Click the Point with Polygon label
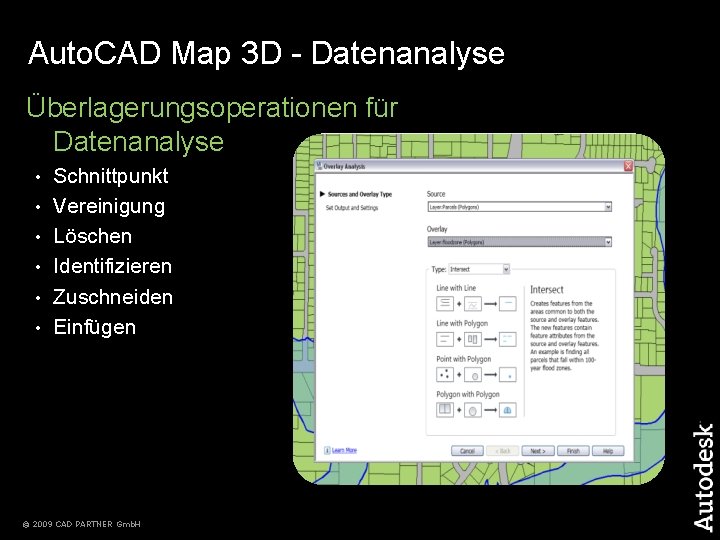This screenshot has height=540, width=720. coord(463,359)
